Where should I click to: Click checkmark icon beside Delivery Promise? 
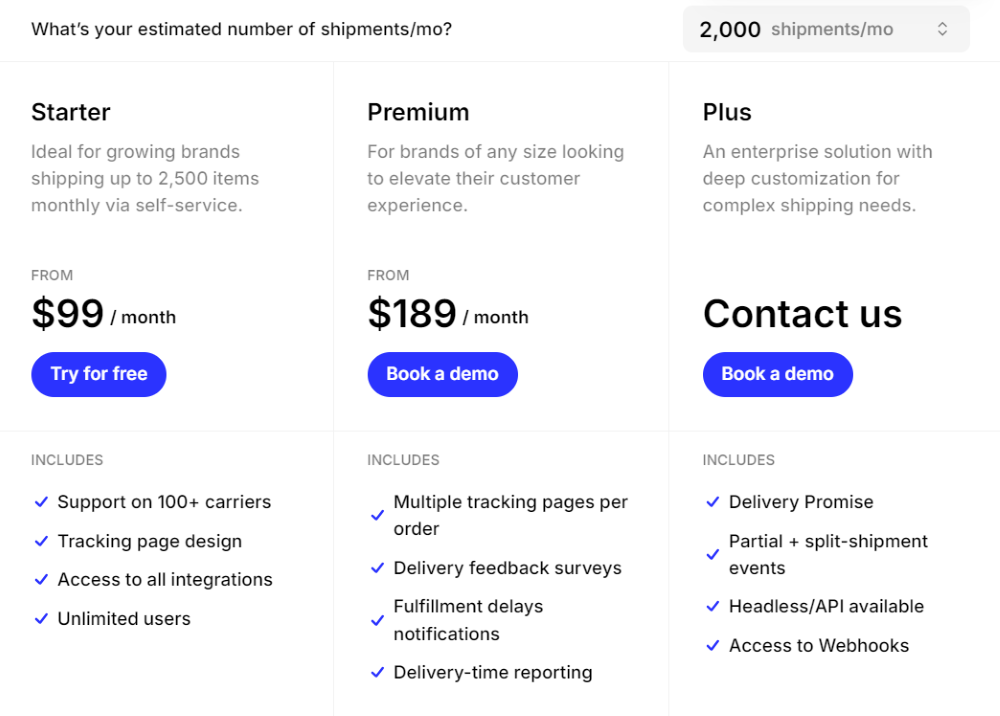[x=713, y=502]
